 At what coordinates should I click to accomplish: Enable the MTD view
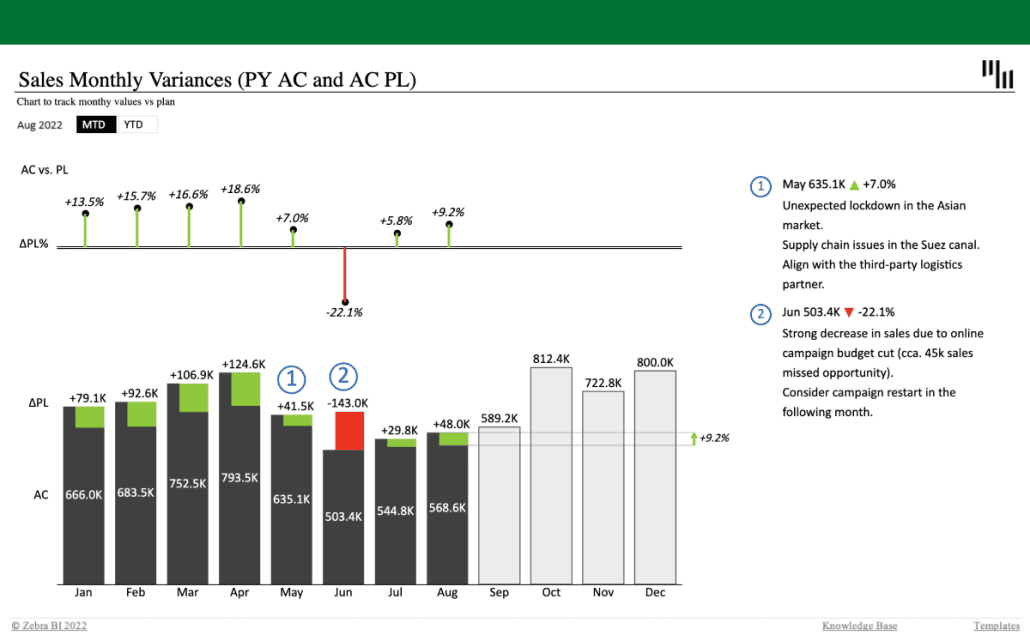(95, 124)
